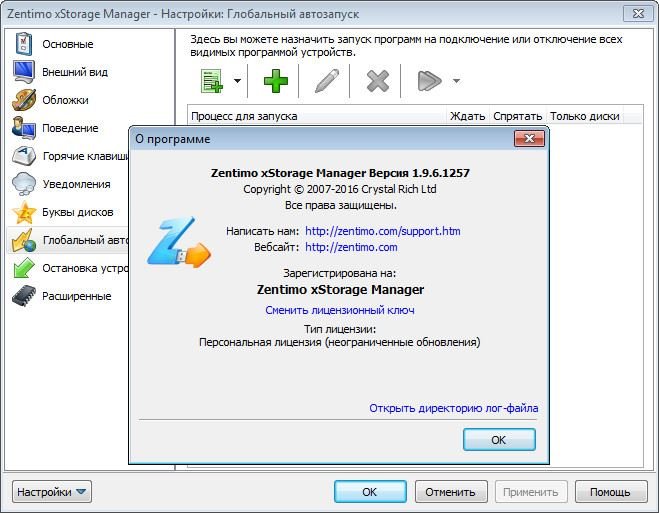Click the add-from-template list icon
This screenshot has height=513, width=659.
tap(212, 81)
